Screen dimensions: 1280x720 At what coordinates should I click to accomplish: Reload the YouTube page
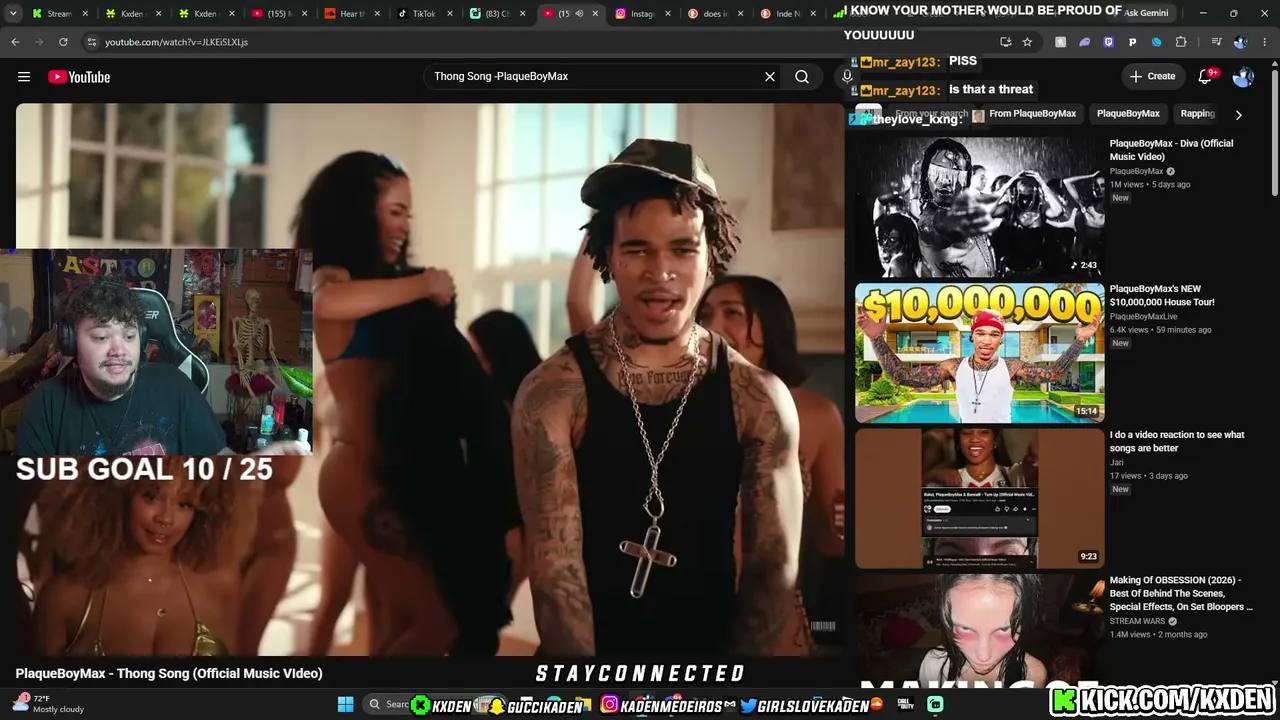(63, 42)
